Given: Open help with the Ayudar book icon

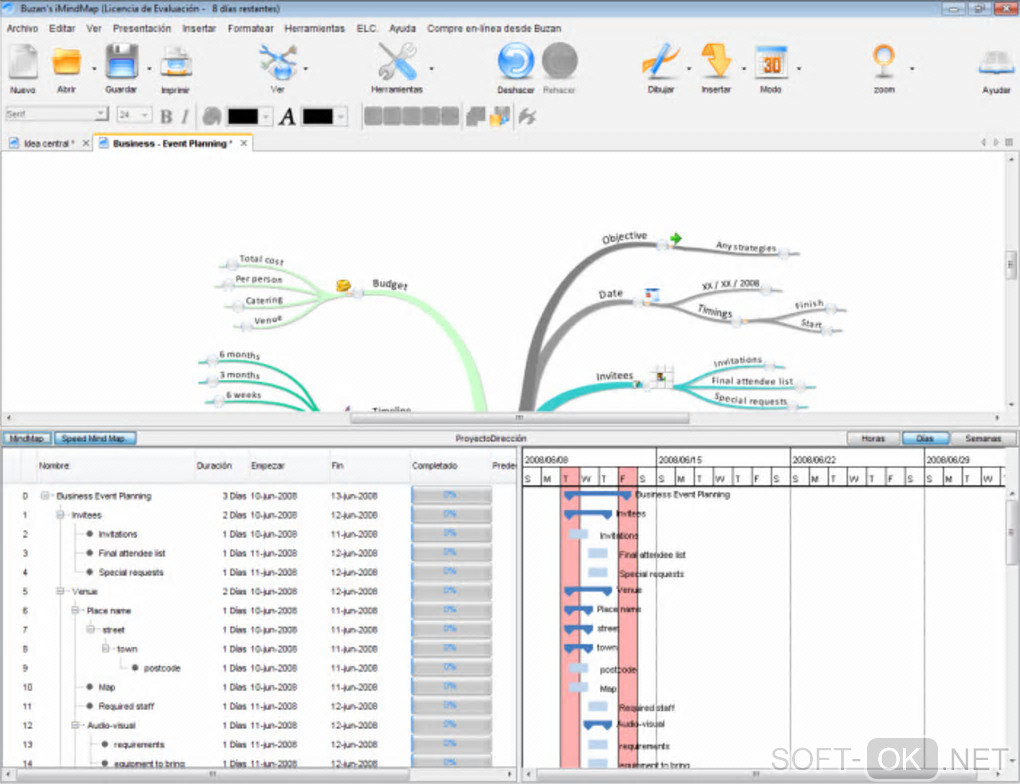Looking at the screenshot, I should tap(996, 62).
